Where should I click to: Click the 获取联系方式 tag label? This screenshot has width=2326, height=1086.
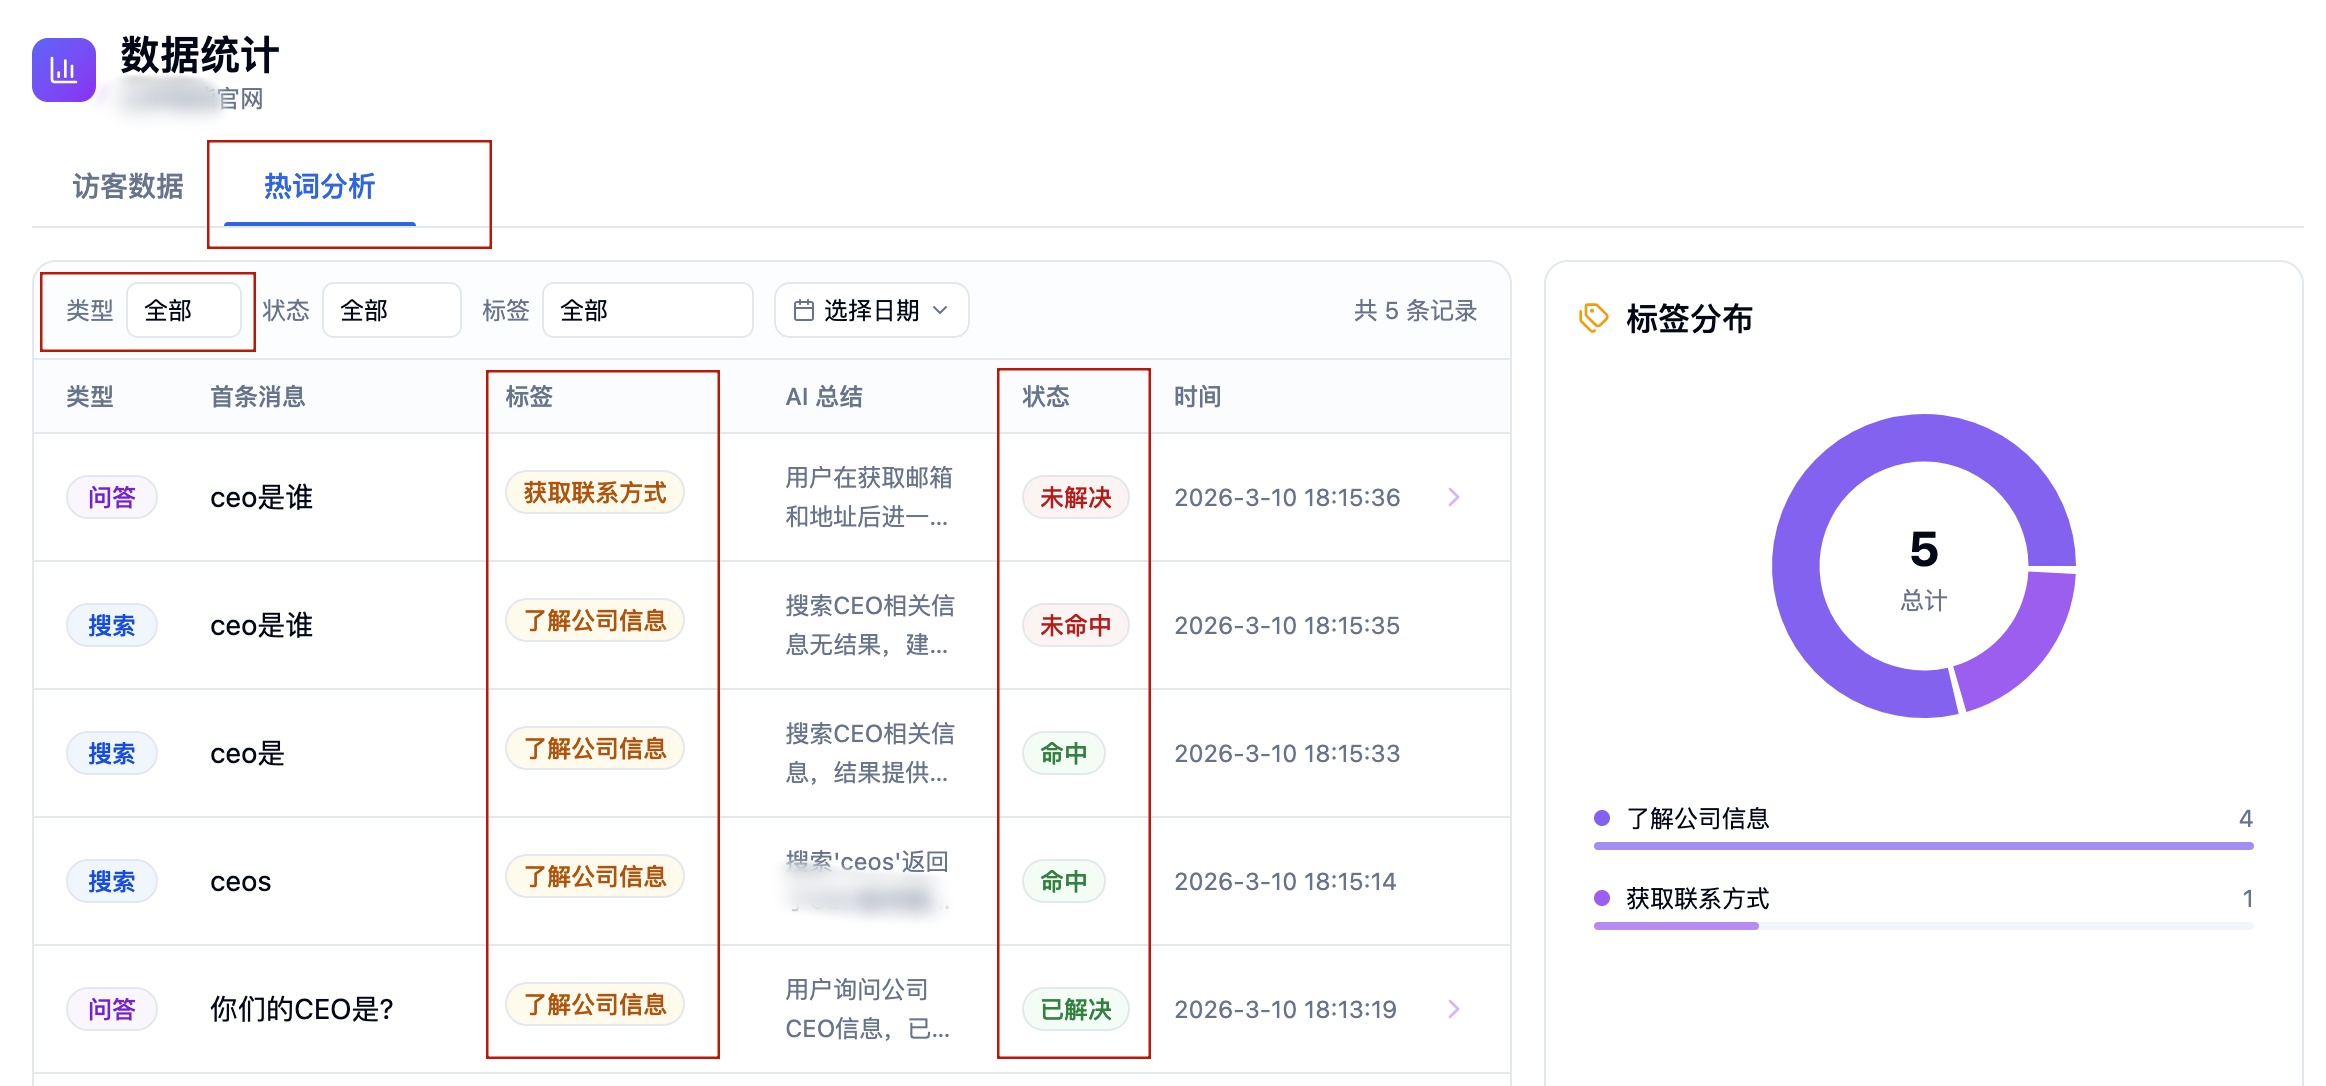click(595, 493)
